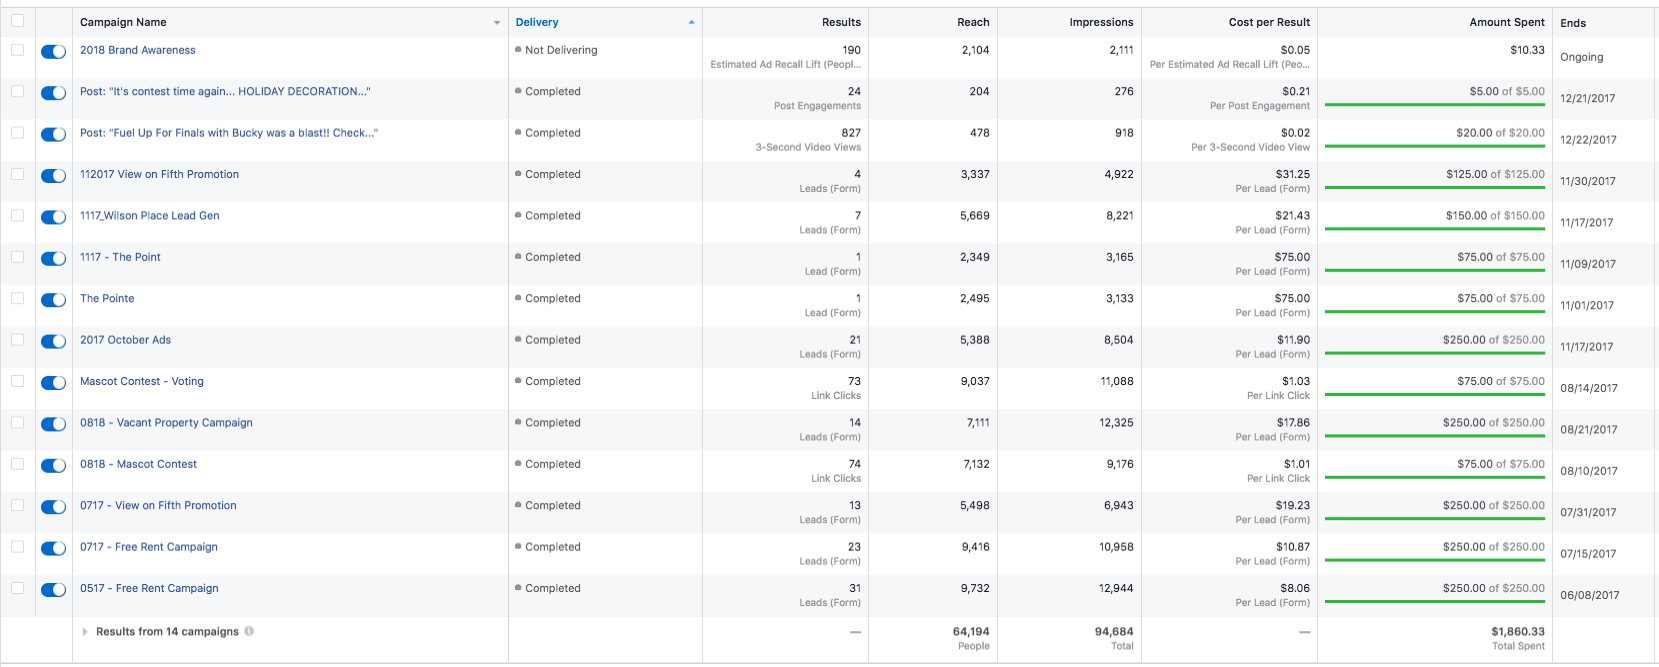Click the "$31.25" cost per result value
Viewport: 1659px width, 667px height.
tap(1293, 174)
